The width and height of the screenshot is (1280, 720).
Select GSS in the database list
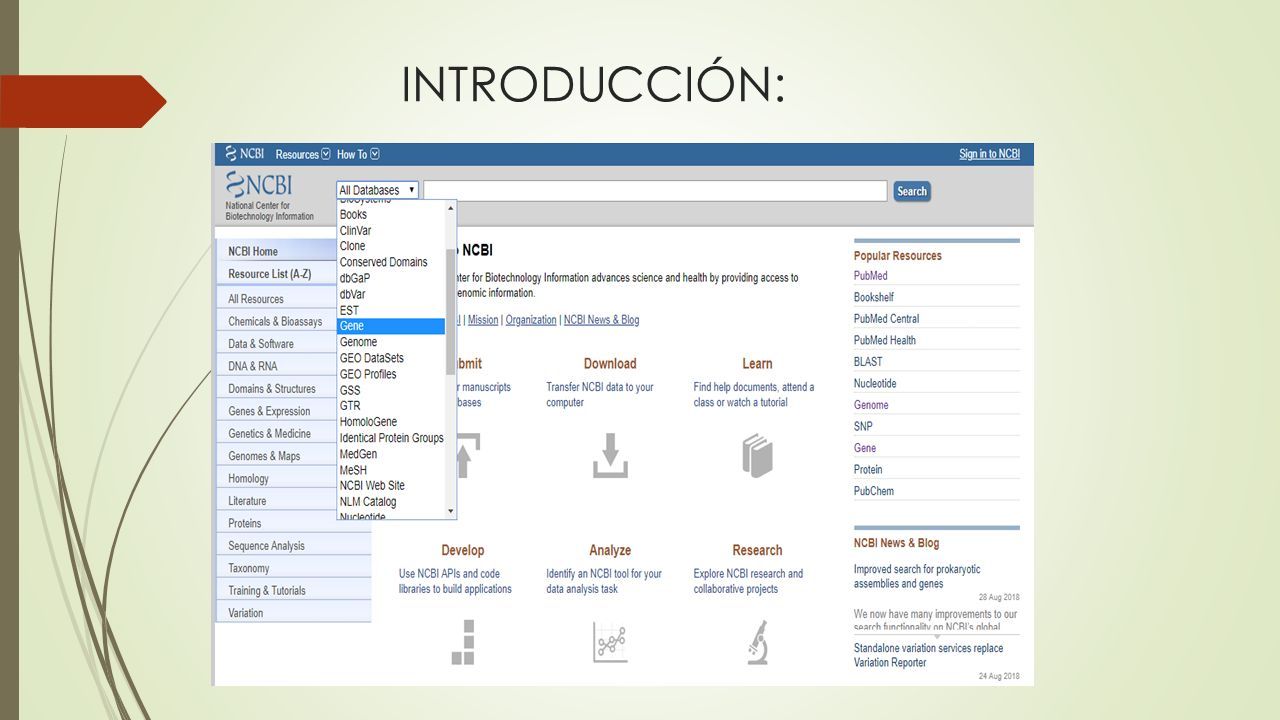pyautogui.click(x=391, y=390)
